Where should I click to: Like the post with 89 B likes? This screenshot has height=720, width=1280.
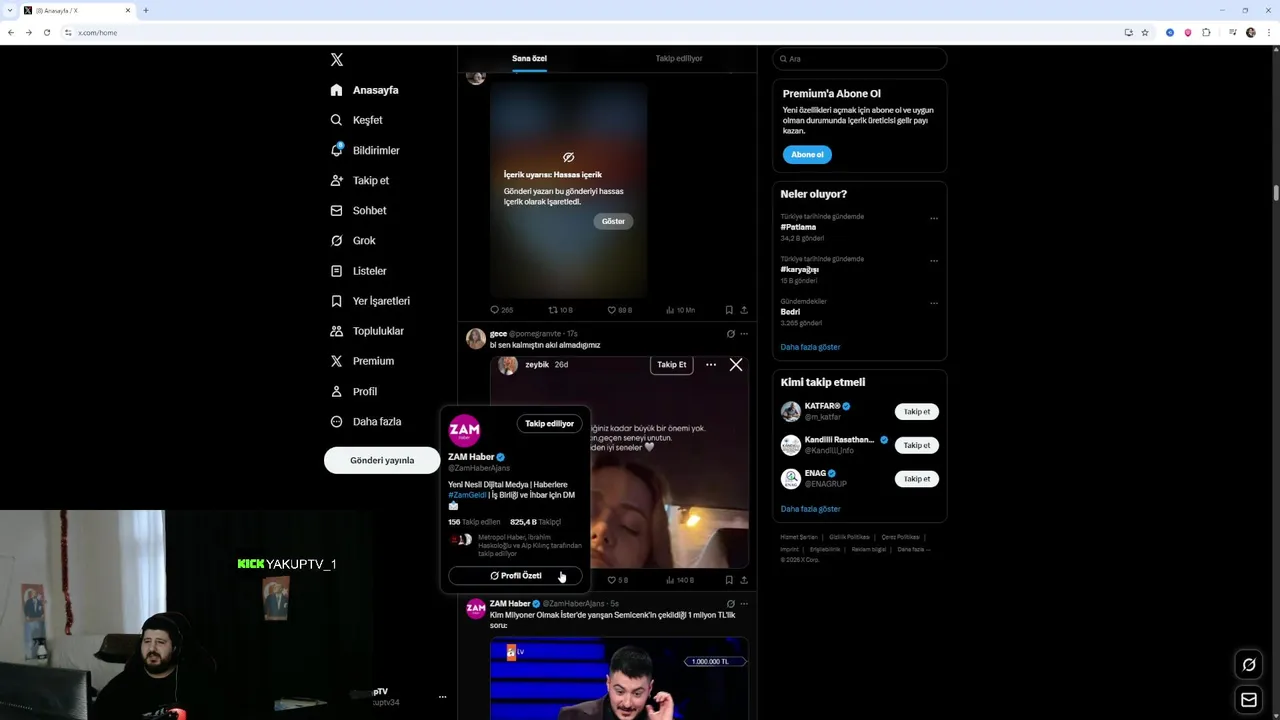click(620, 310)
